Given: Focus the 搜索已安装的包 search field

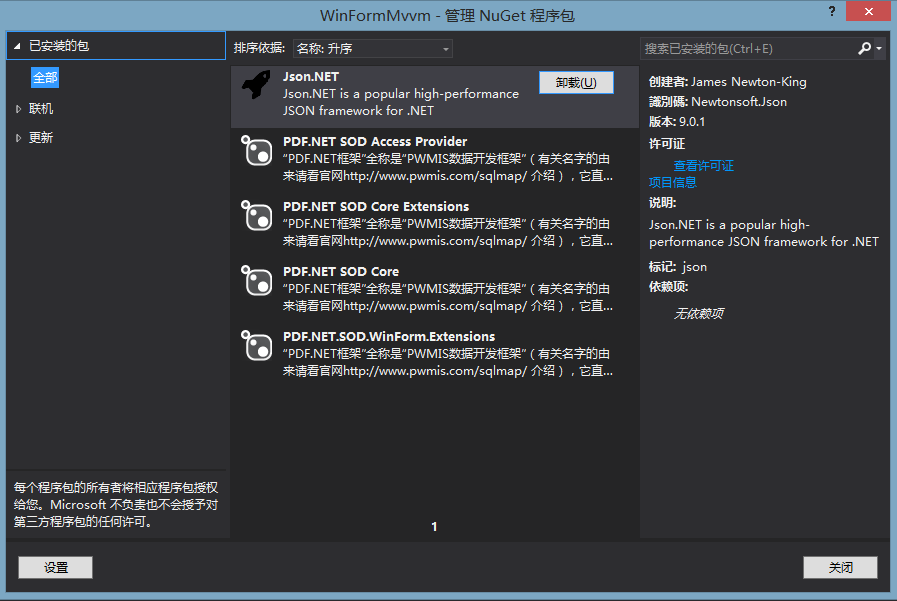Looking at the screenshot, I should pos(748,49).
